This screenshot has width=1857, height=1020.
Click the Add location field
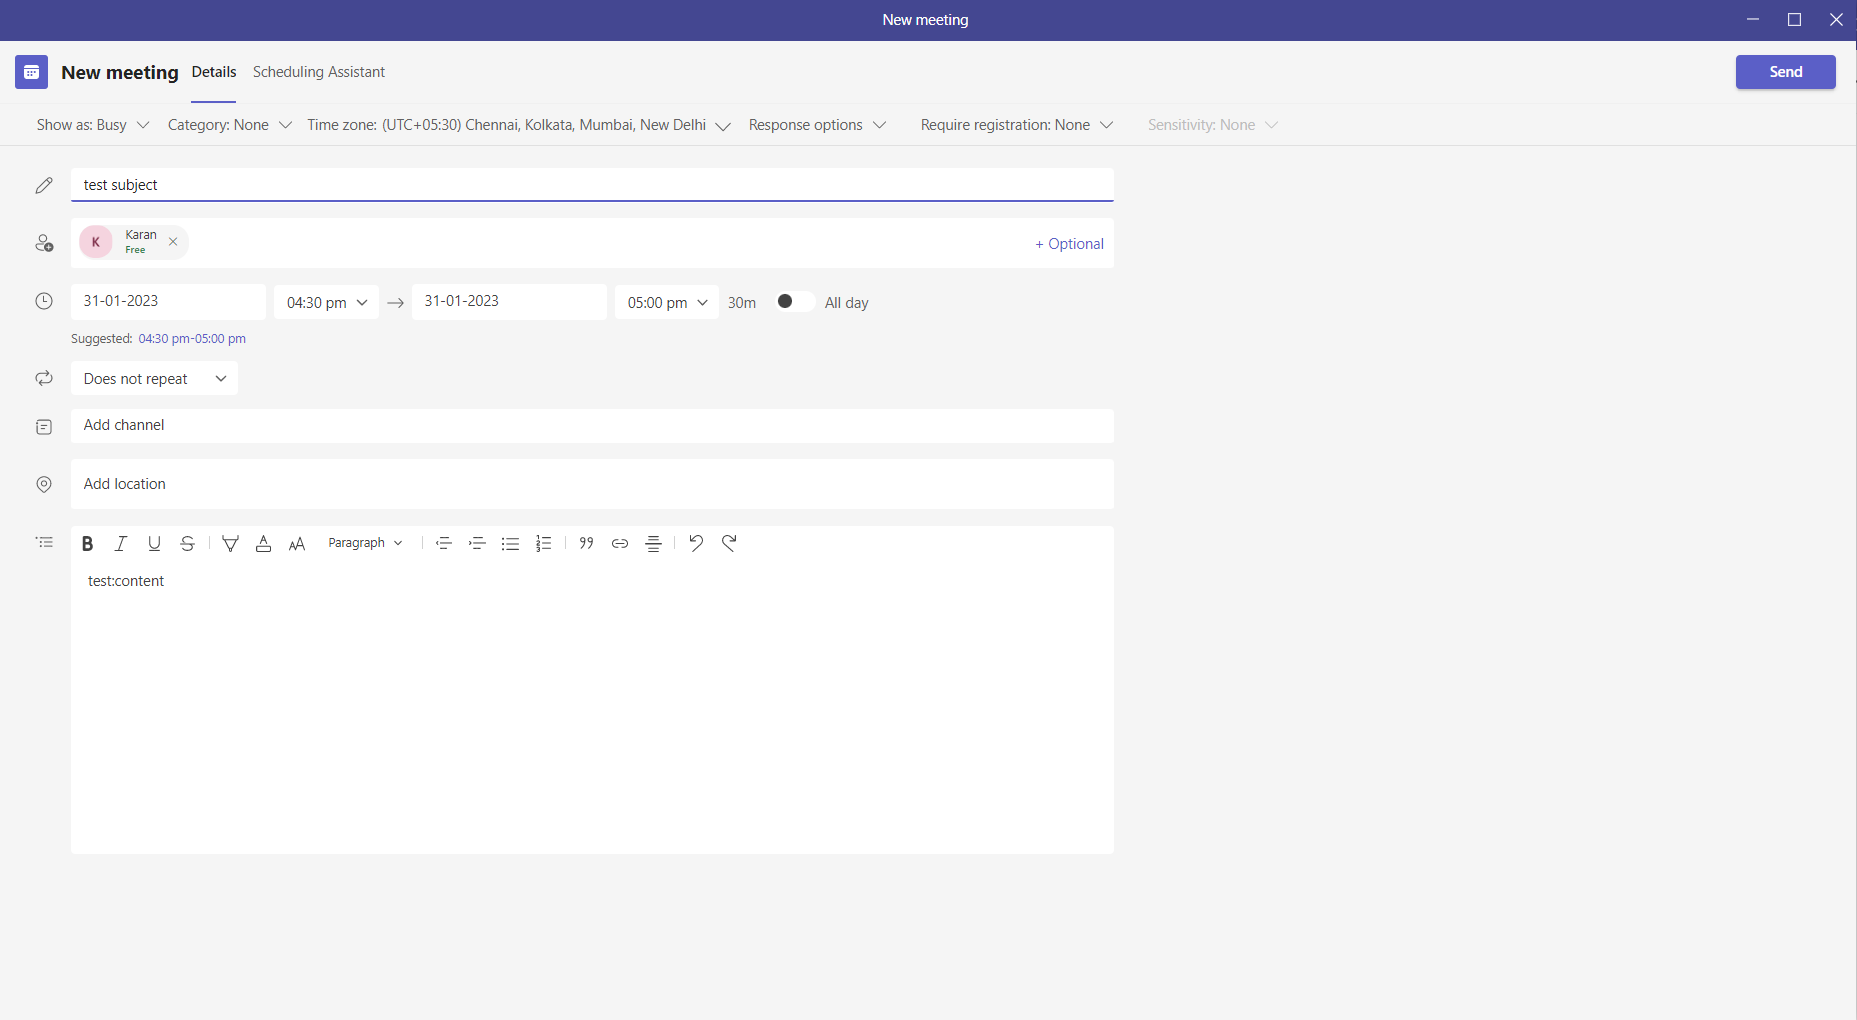[592, 484]
